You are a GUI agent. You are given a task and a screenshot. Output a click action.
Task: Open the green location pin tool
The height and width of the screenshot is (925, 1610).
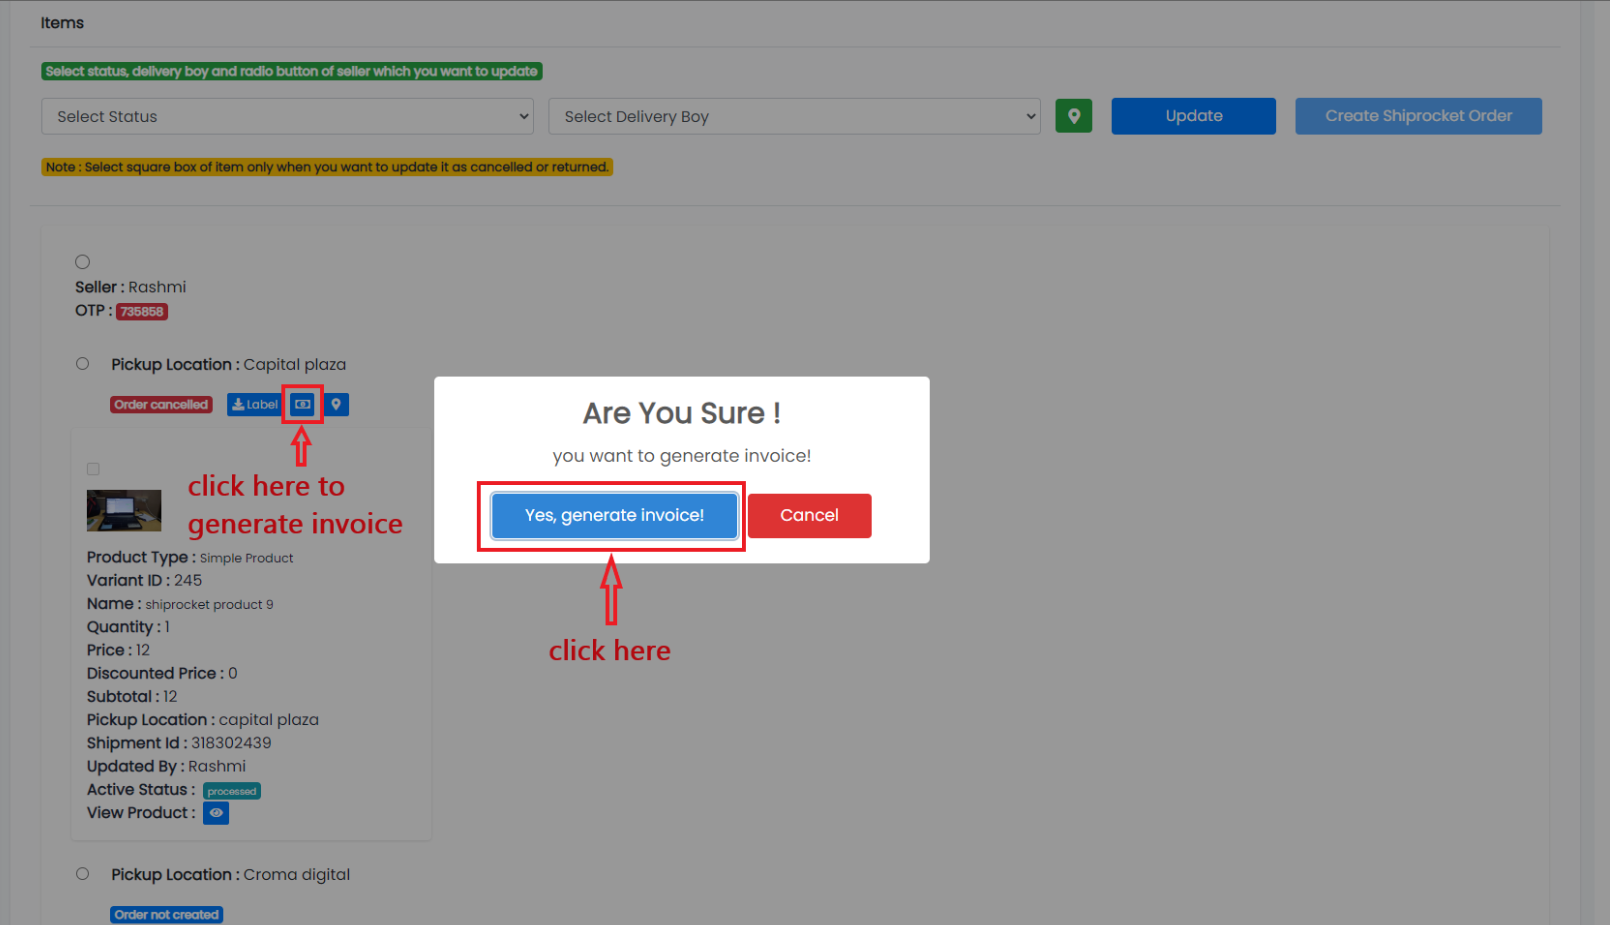point(1073,116)
